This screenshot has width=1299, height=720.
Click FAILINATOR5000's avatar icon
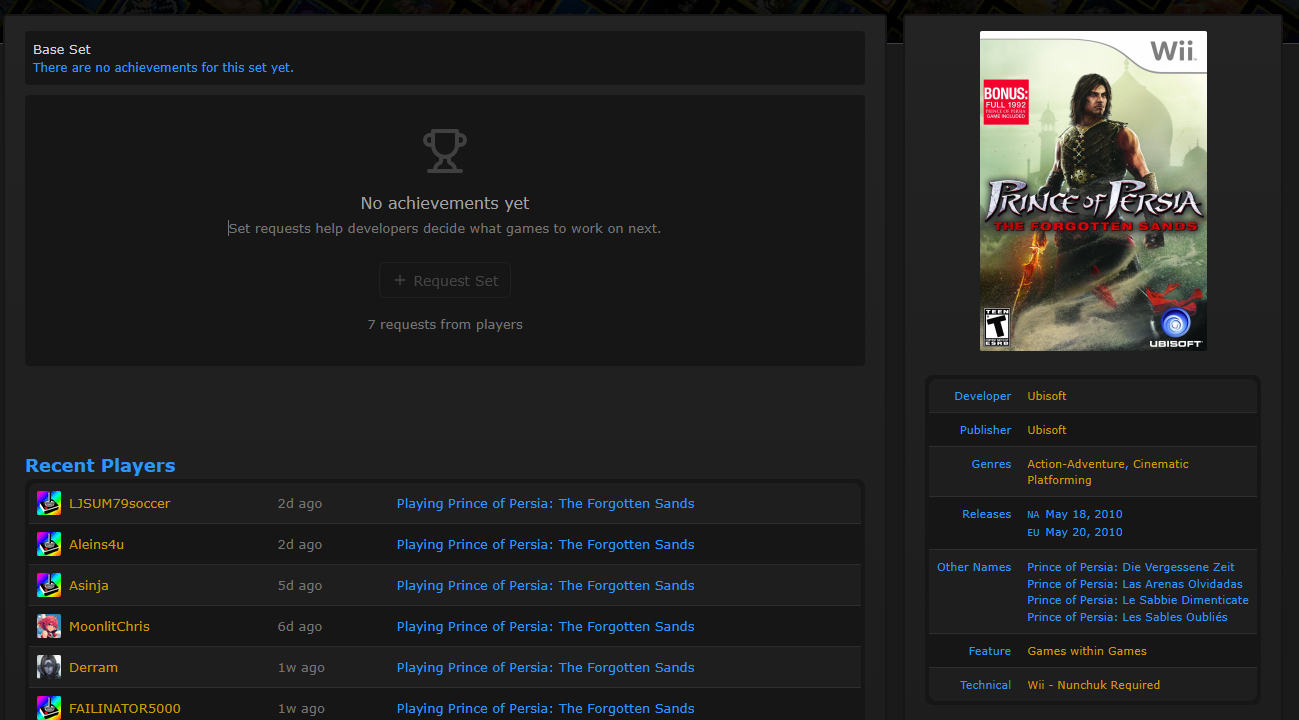pyautogui.click(x=49, y=708)
